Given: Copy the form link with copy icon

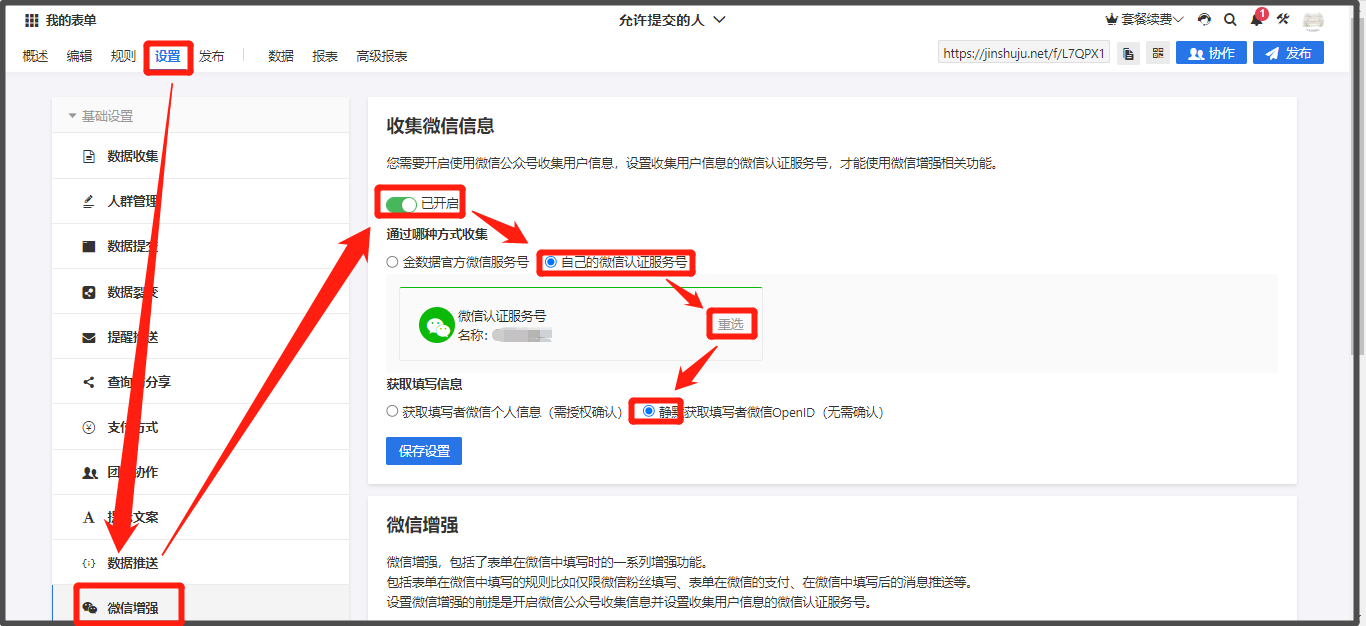Looking at the screenshot, I should (1128, 54).
